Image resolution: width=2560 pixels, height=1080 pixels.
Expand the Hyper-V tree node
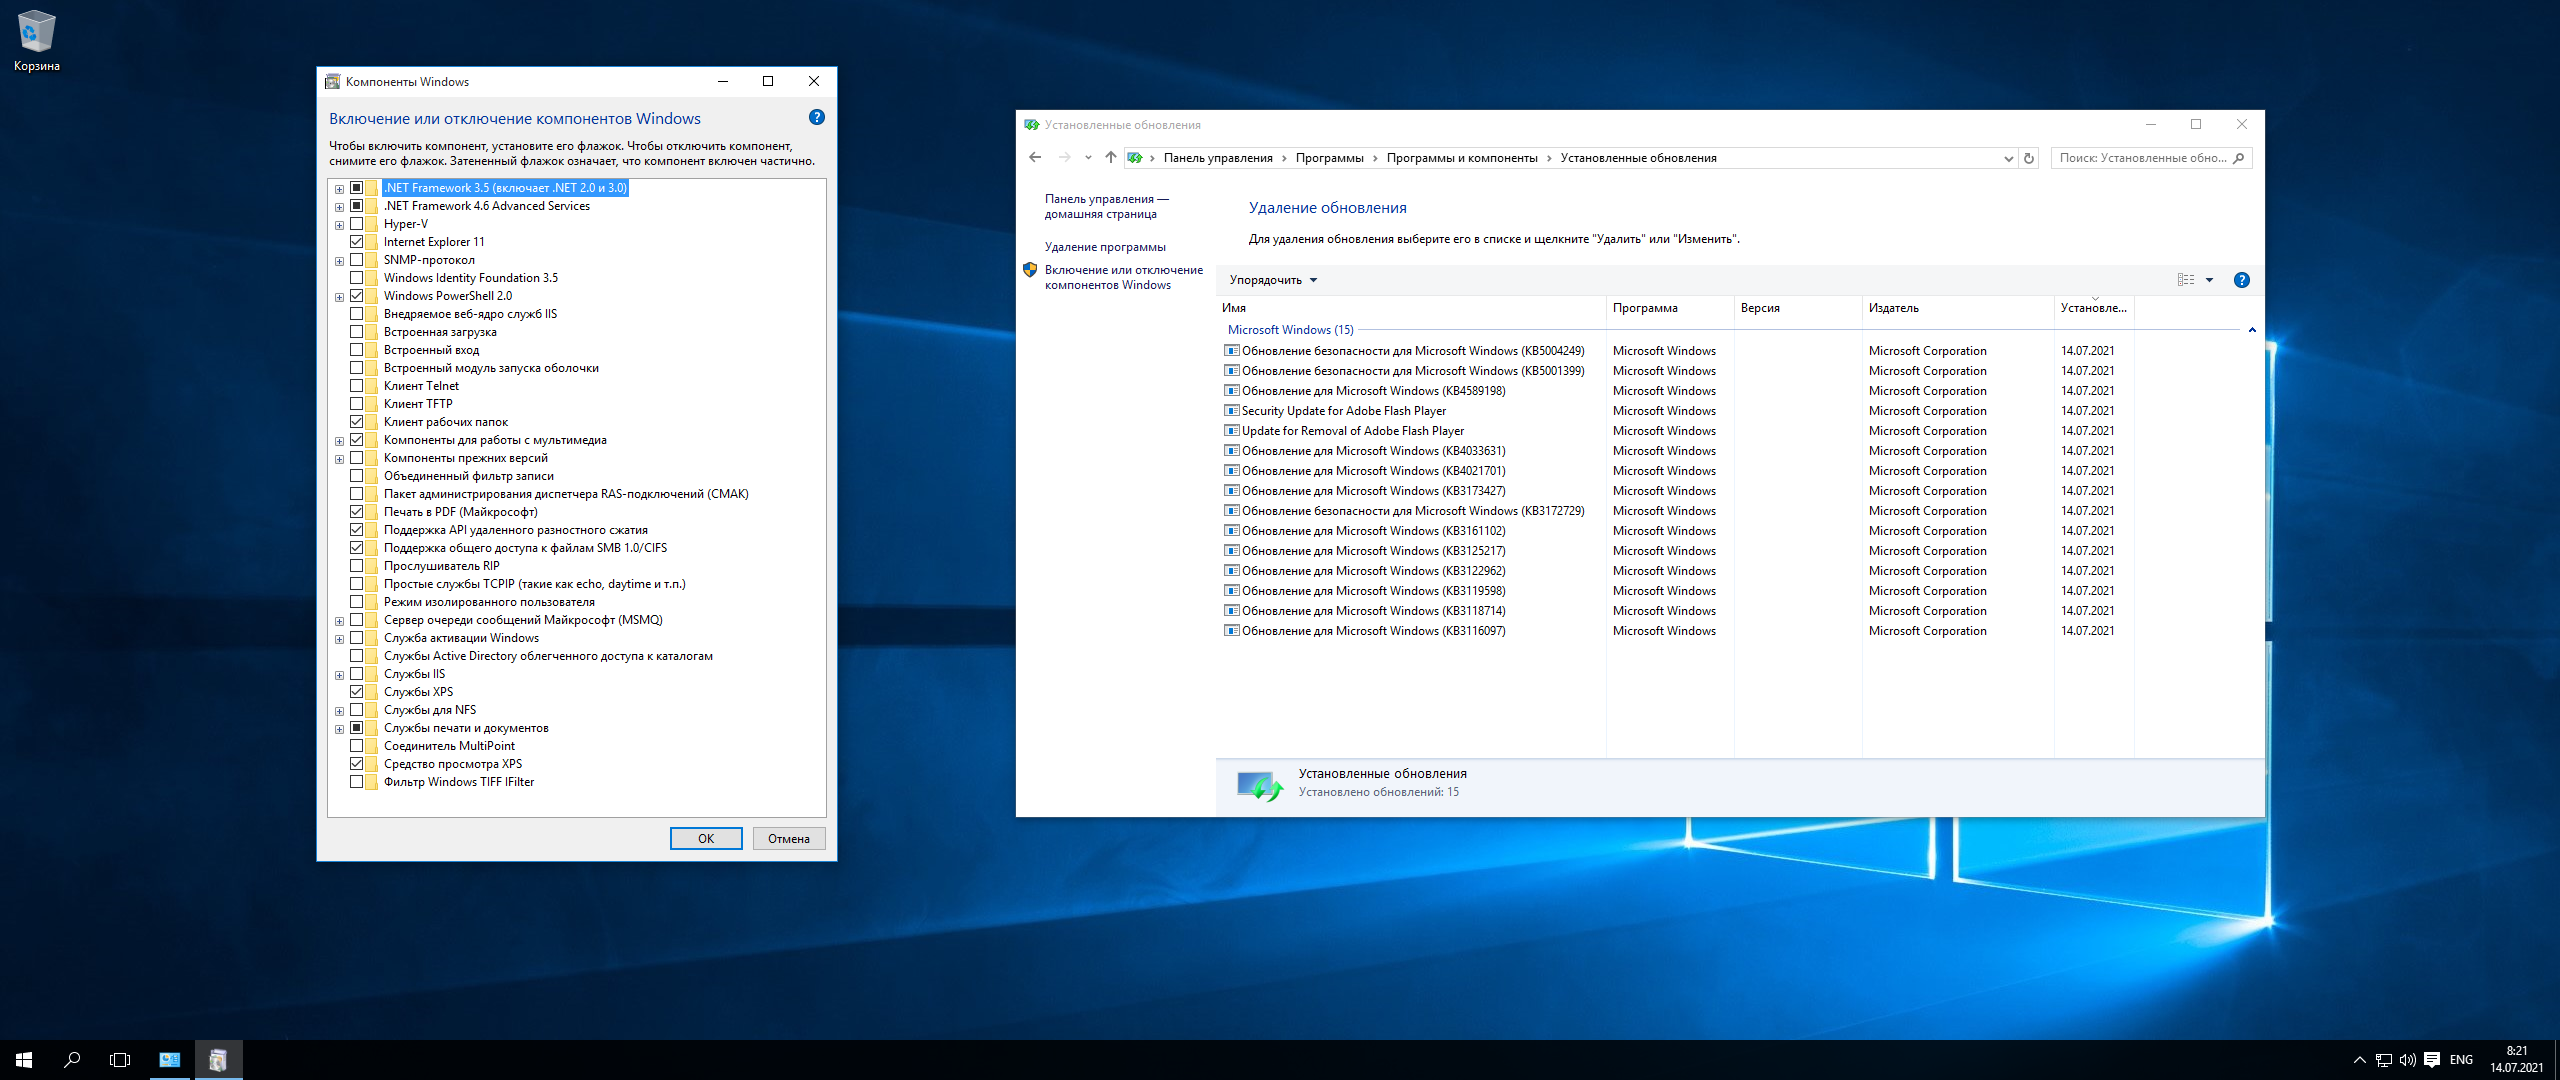(339, 225)
